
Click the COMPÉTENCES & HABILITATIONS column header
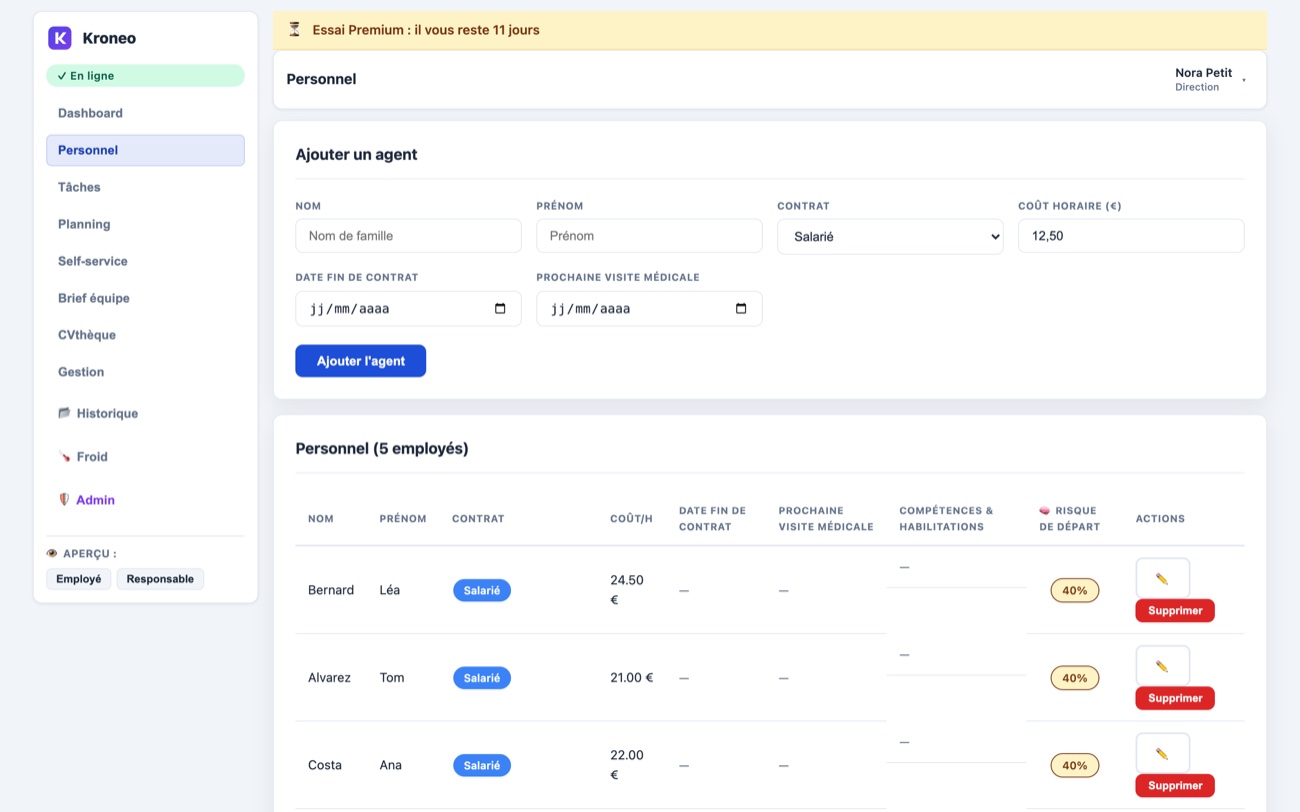(x=946, y=519)
